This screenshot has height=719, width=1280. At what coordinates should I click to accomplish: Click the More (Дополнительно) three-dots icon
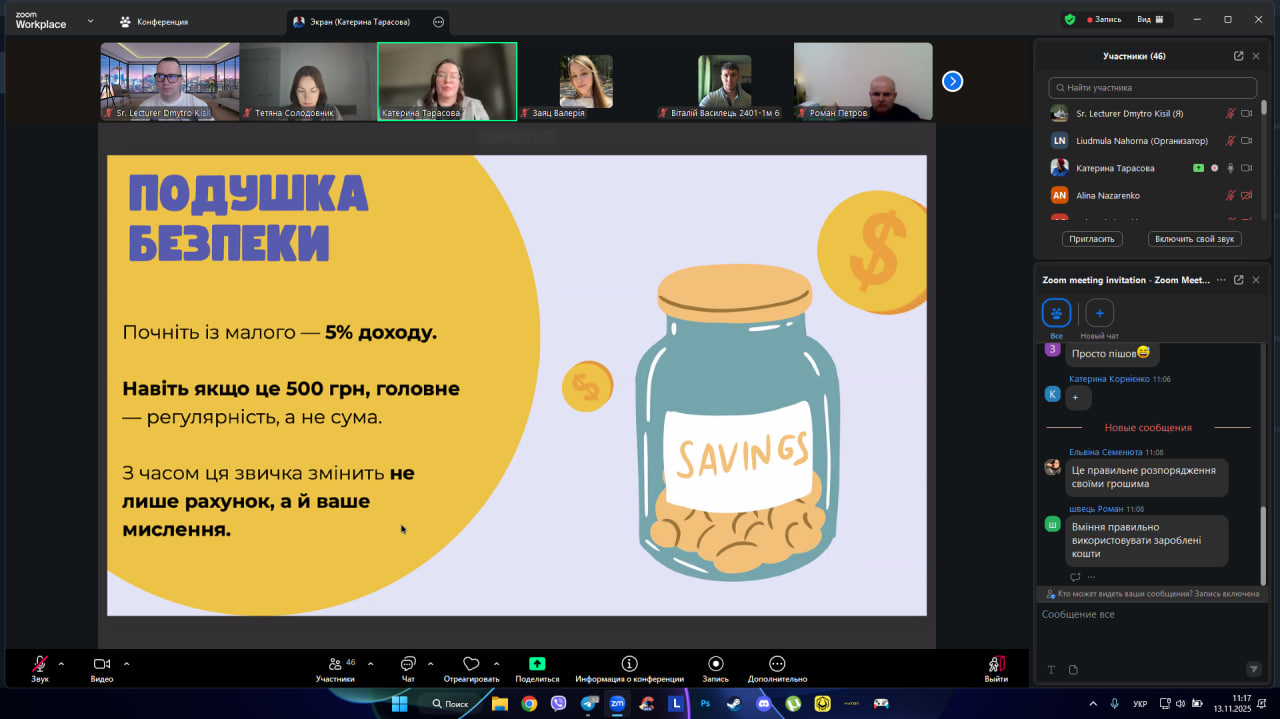(x=777, y=664)
